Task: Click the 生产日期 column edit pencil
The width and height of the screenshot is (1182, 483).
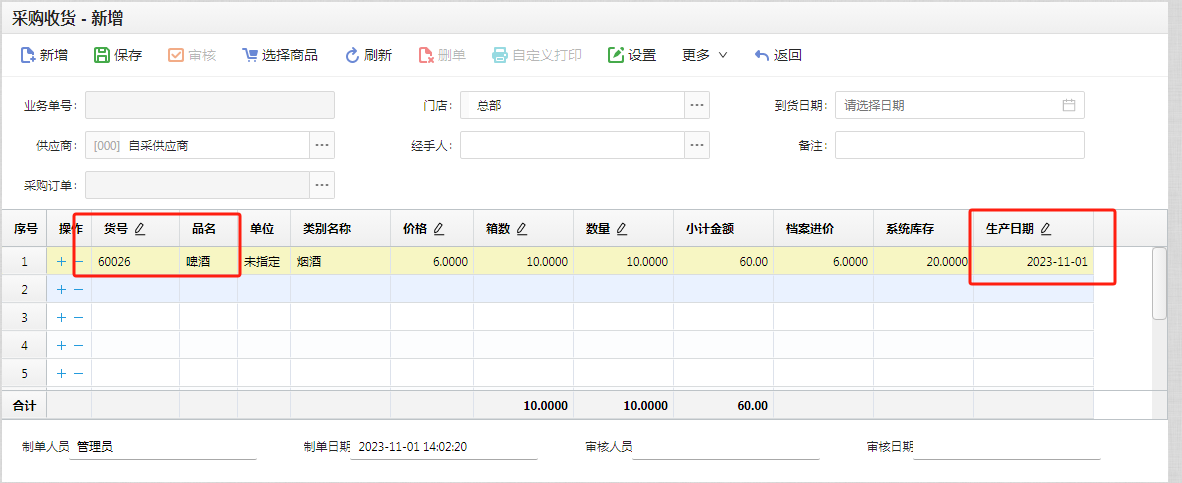Action: click(1046, 229)
